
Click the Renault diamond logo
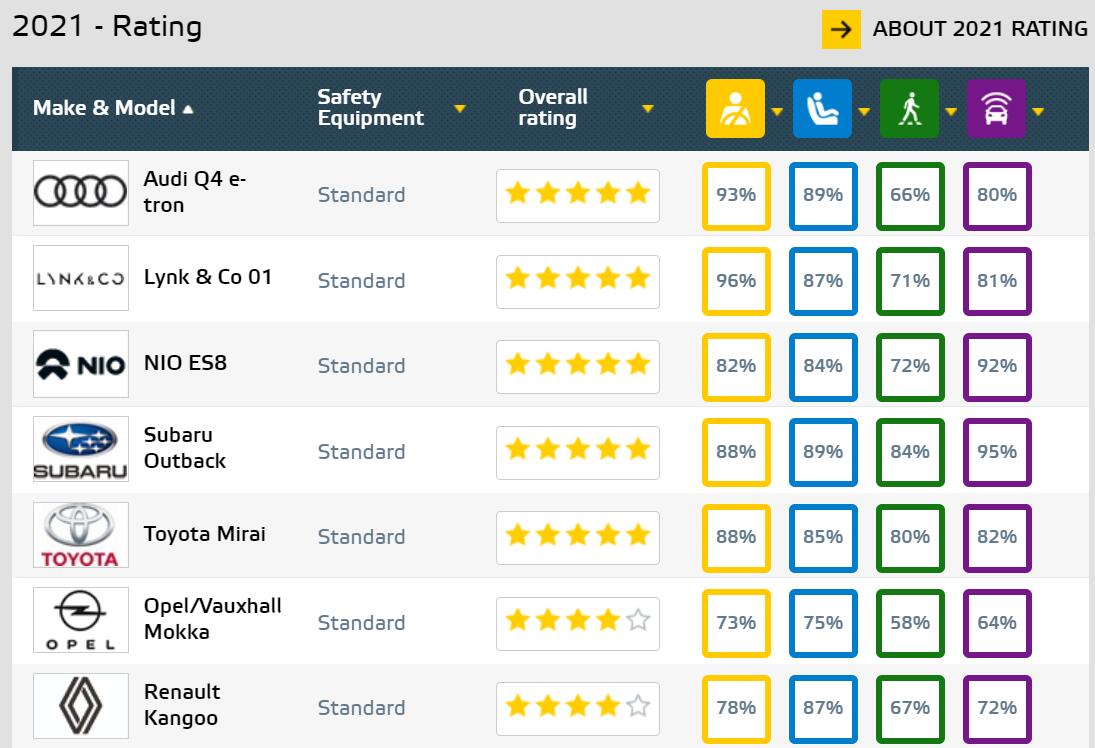click(x=81, y=707)
